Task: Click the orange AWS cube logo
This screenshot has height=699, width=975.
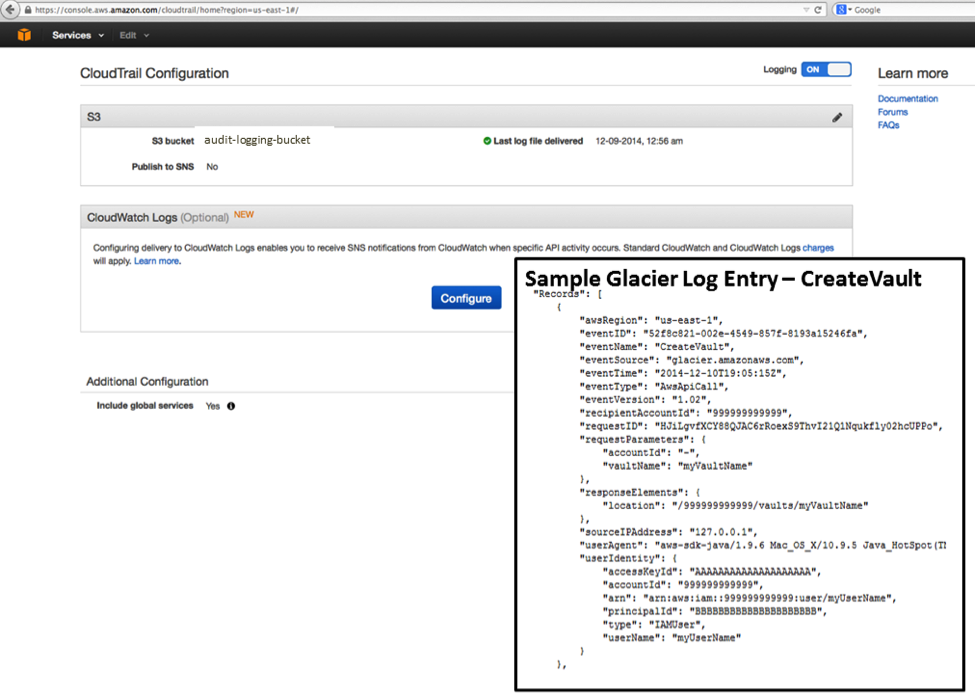Action: (24, 35)
